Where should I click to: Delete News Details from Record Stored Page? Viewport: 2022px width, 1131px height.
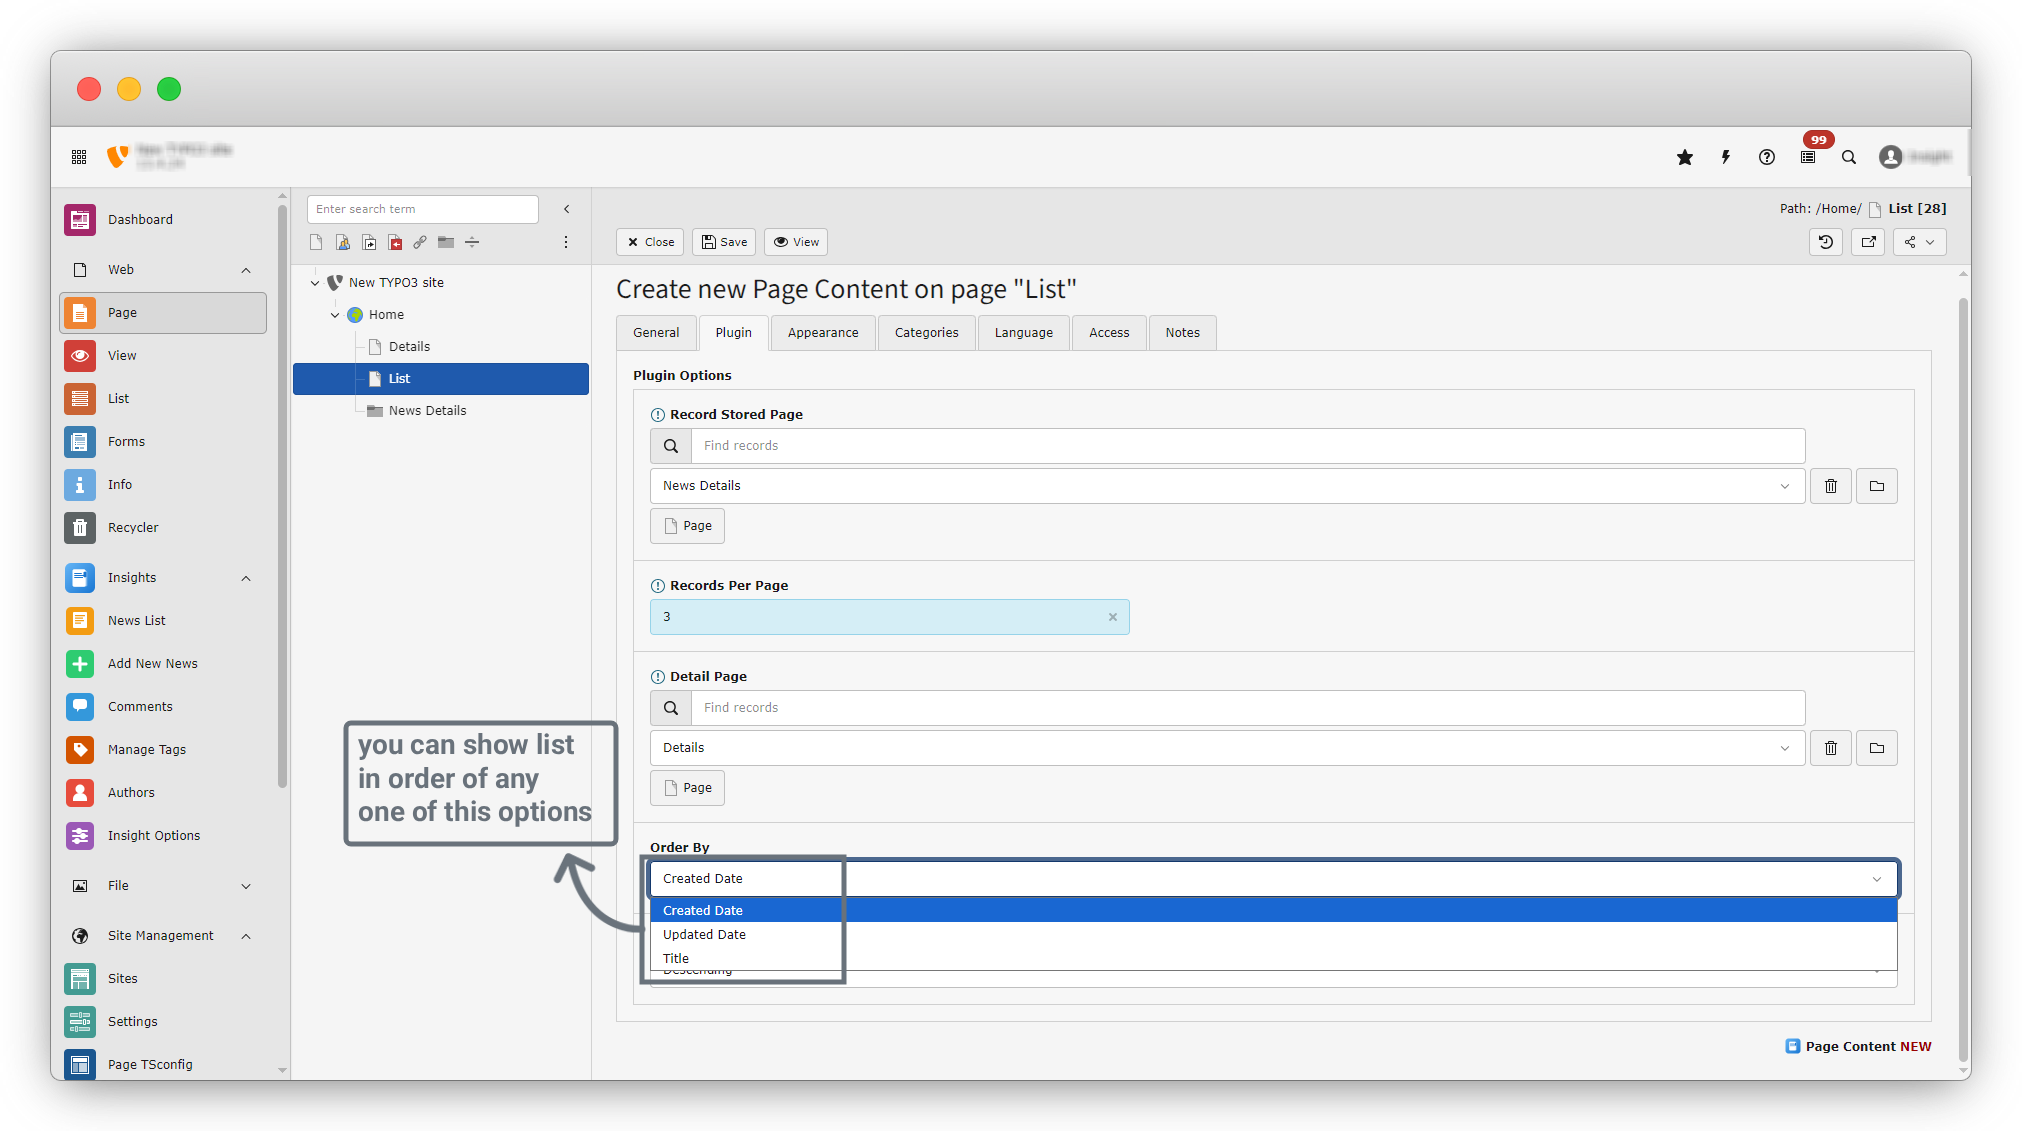pyautogui.click(x=1831, y=486)
